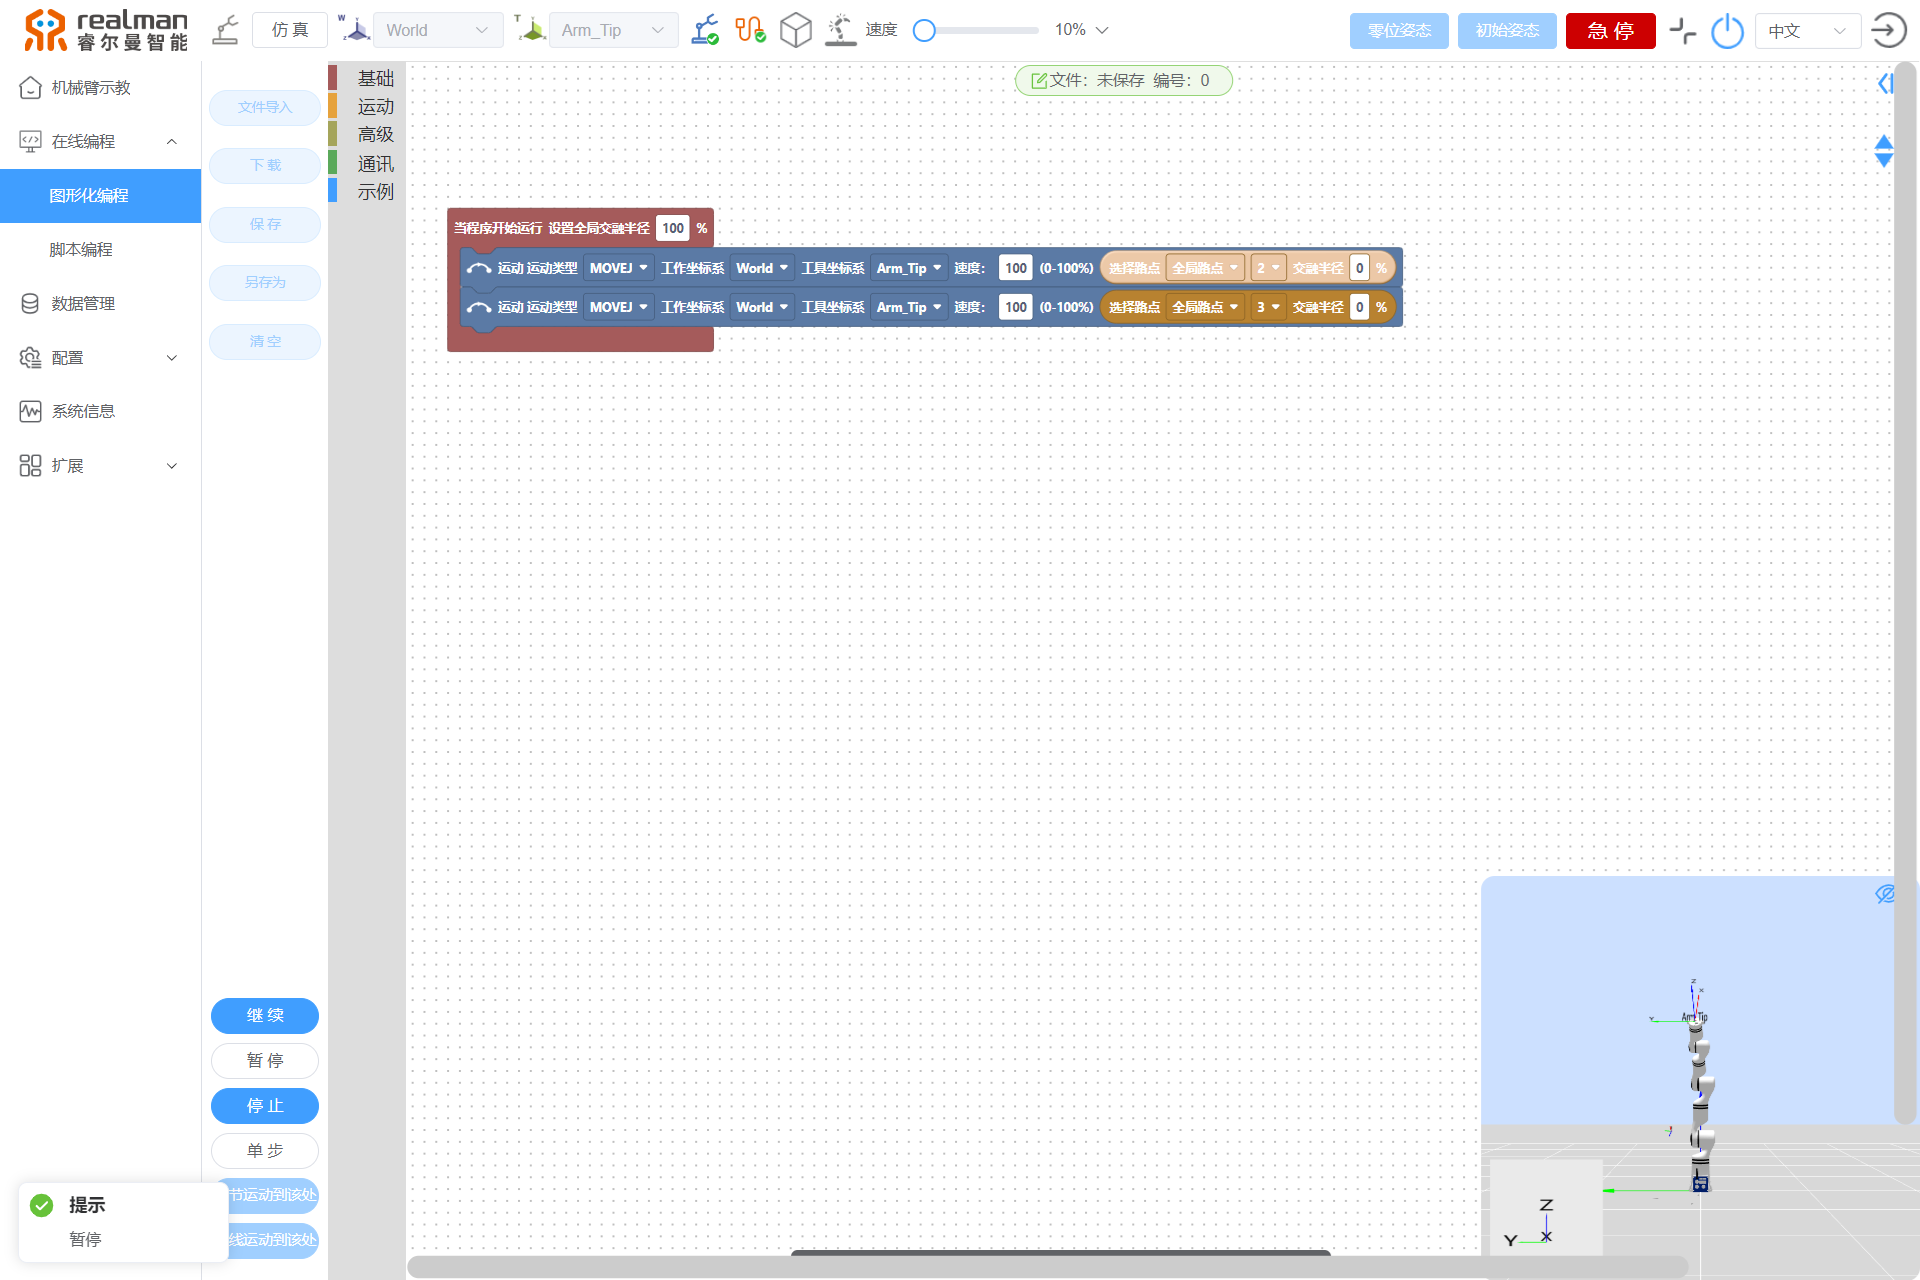Click the logout arrow icon
1920x1280 pixels.
point(1888,31)
